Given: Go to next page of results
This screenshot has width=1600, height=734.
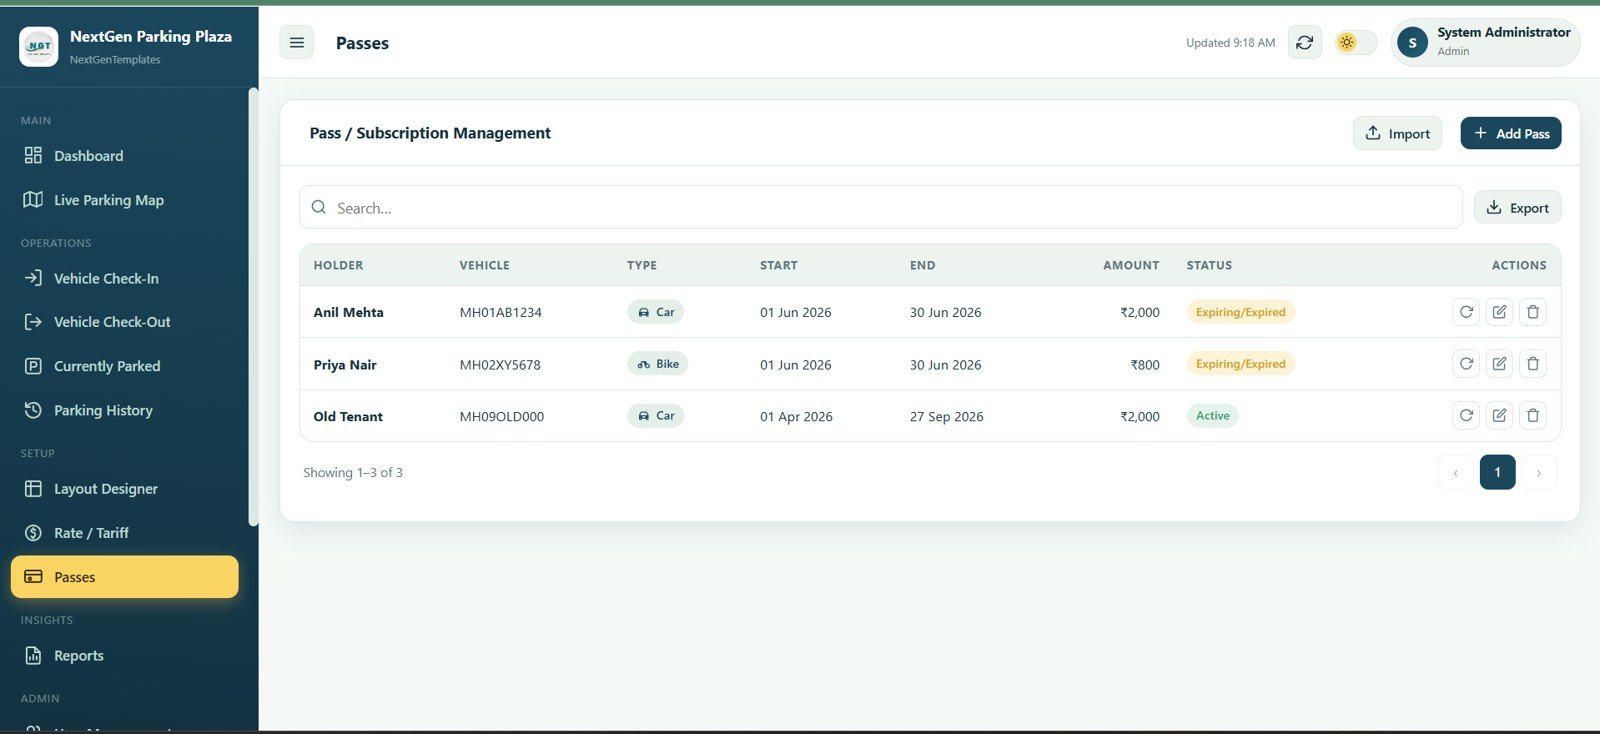Looking at the screenshot, I should click(x=1539, y=472).
